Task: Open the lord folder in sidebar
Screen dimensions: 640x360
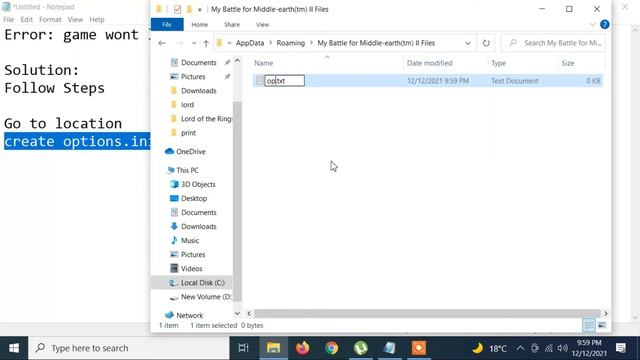Action: [x=187, y=104]
